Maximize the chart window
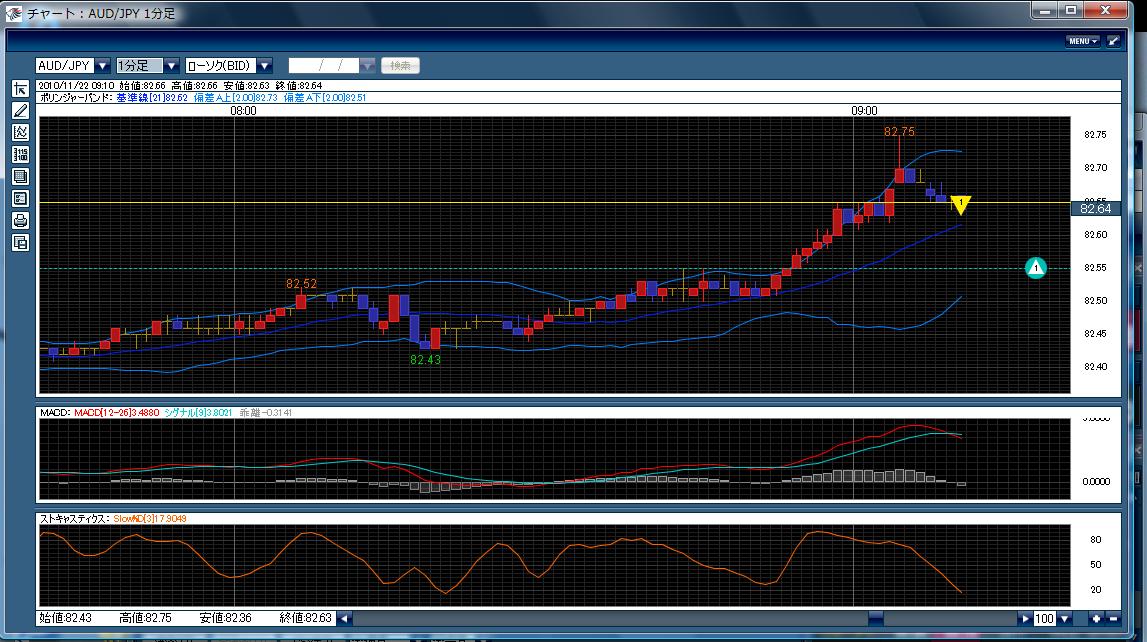This screenshot has height=642, width=1147. [x=1071, y=10]
